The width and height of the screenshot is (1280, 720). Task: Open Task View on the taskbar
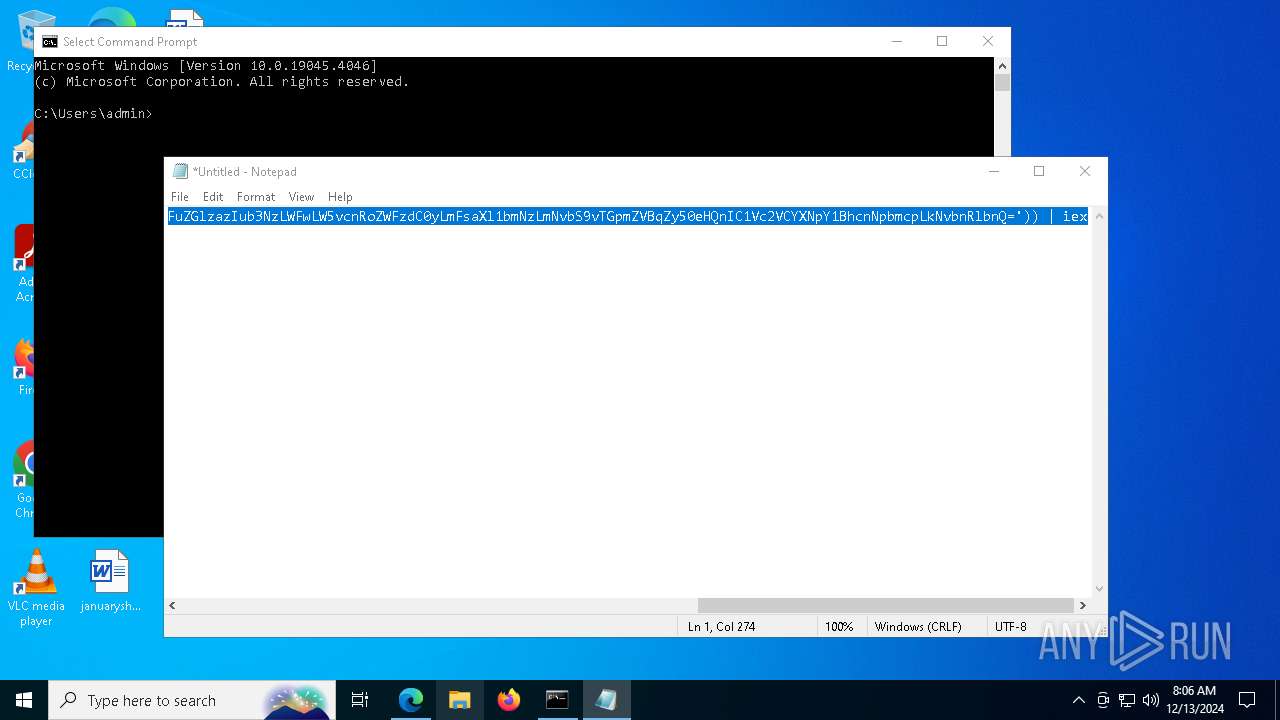click(x=360, y=700)
